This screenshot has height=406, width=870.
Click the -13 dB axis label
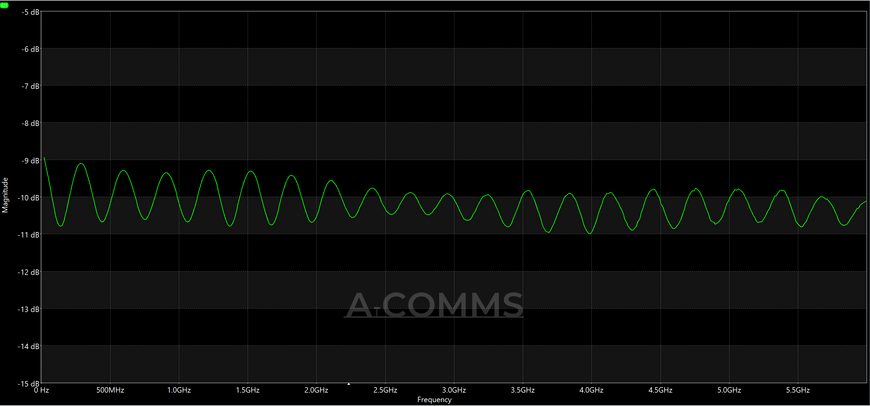[30, 309]
